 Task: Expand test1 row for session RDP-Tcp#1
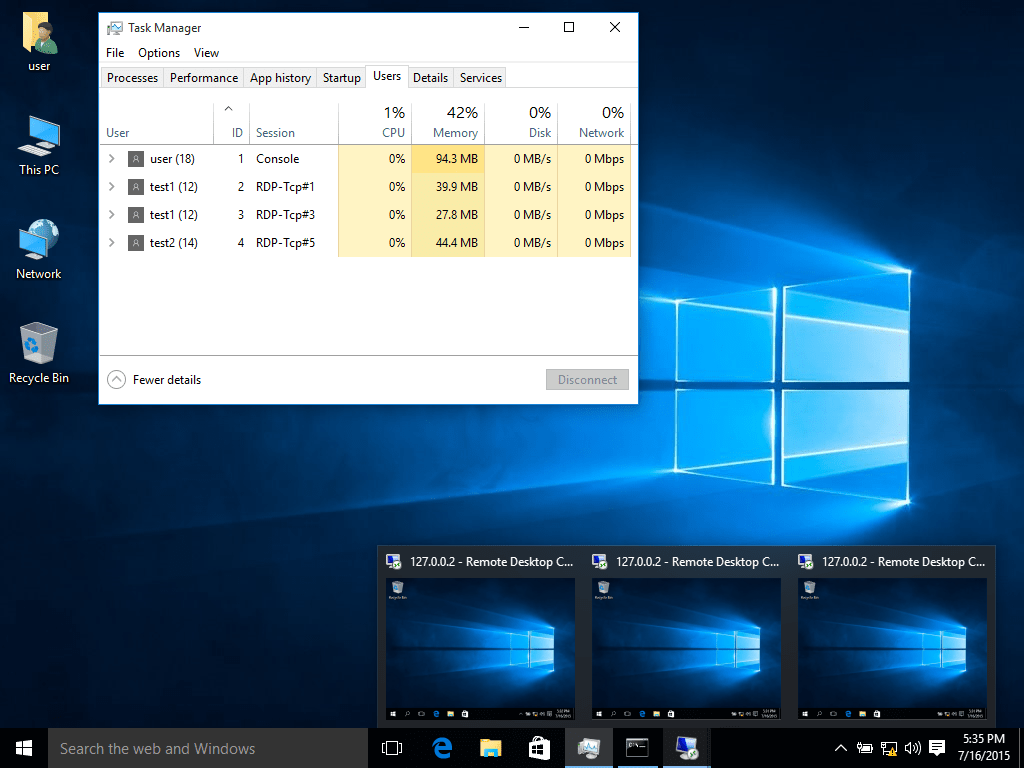point(112,187)
